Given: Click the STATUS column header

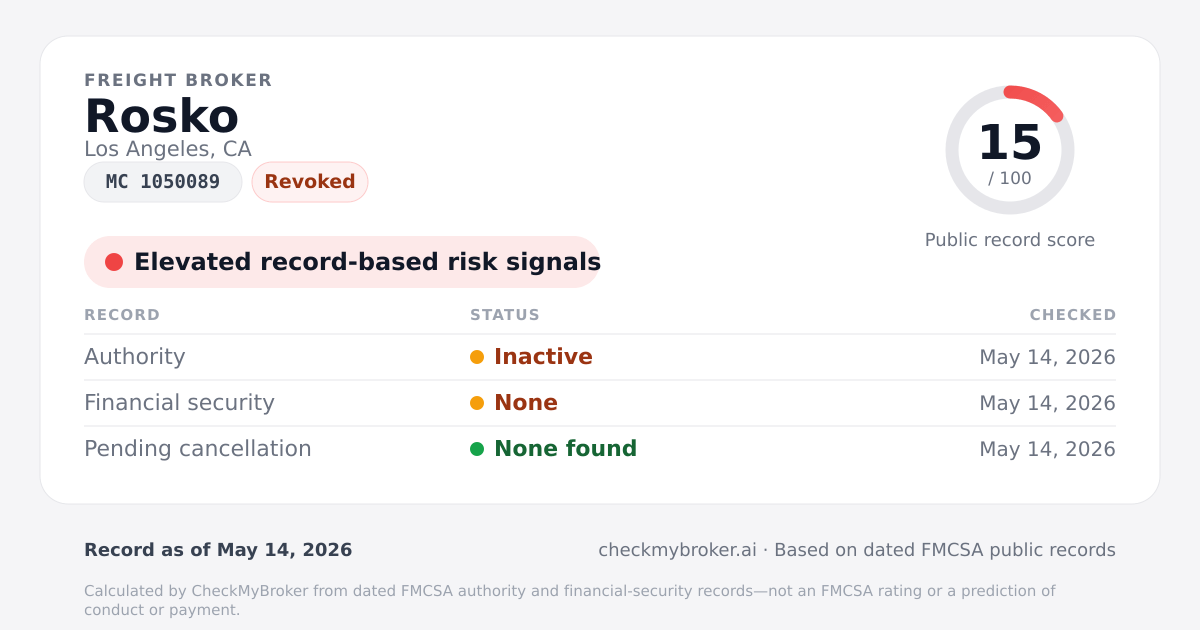Looking at the screenshot, I should pos(505,315).
